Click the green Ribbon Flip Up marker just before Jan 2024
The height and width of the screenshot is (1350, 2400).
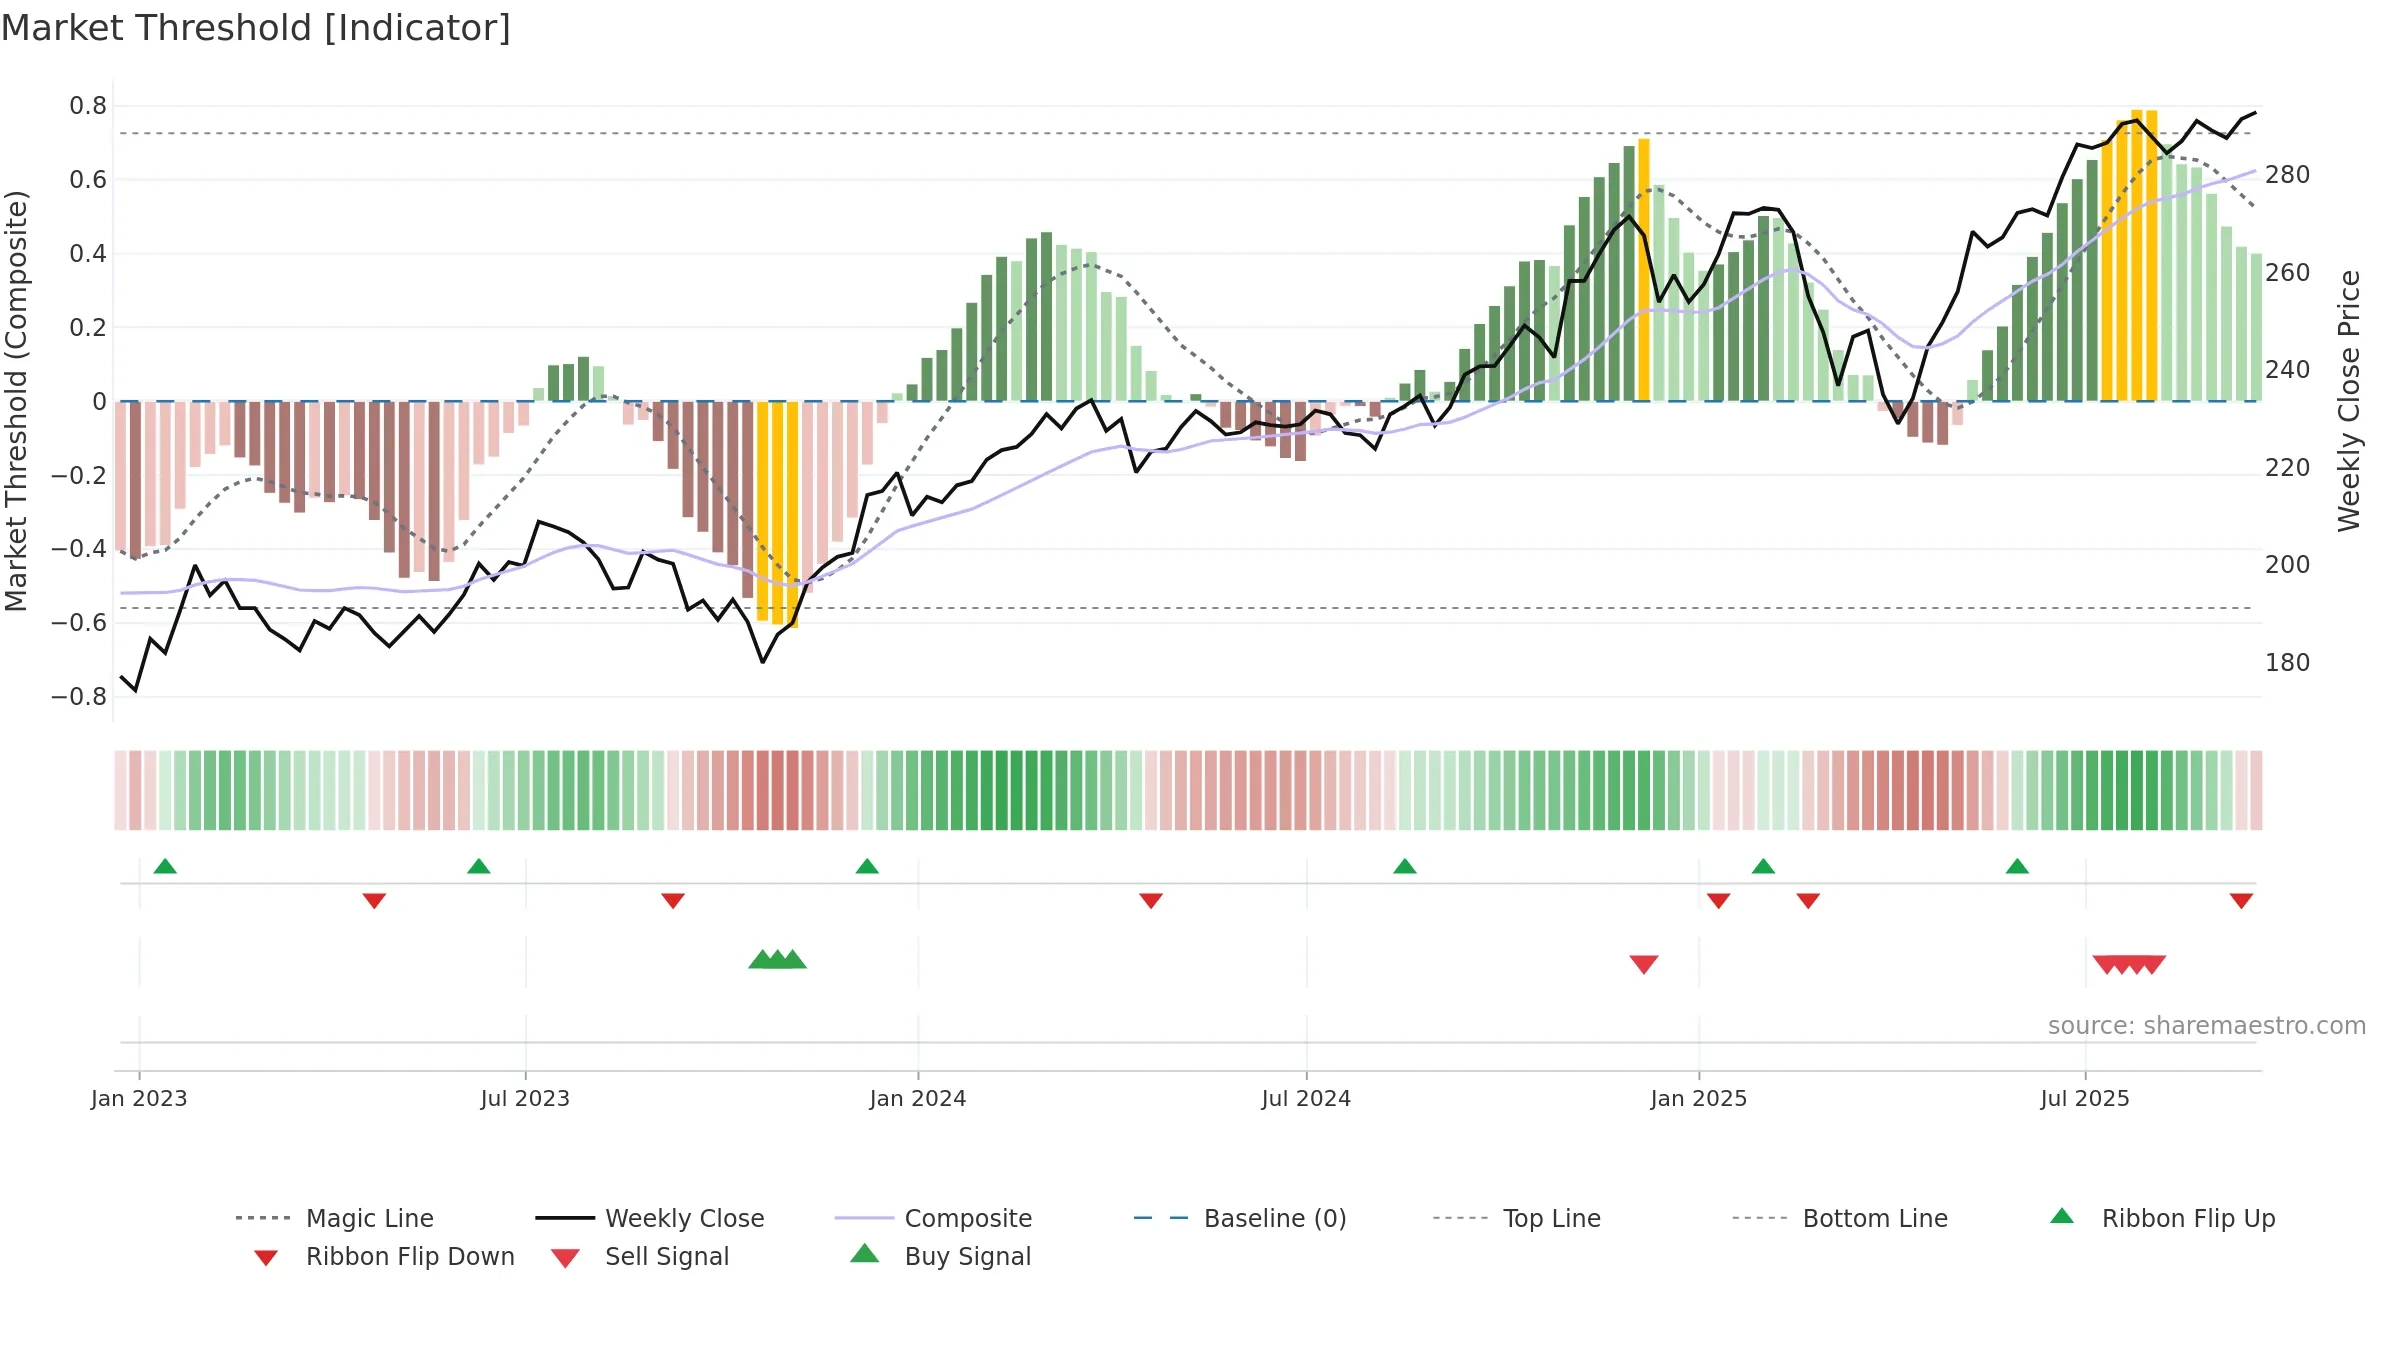click(867, 866)
